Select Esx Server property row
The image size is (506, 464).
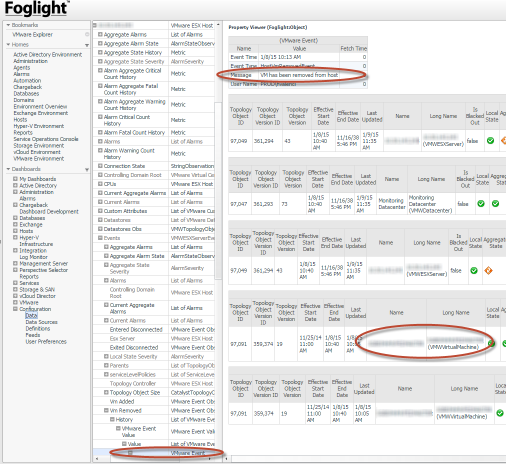[x=154, y=338]
